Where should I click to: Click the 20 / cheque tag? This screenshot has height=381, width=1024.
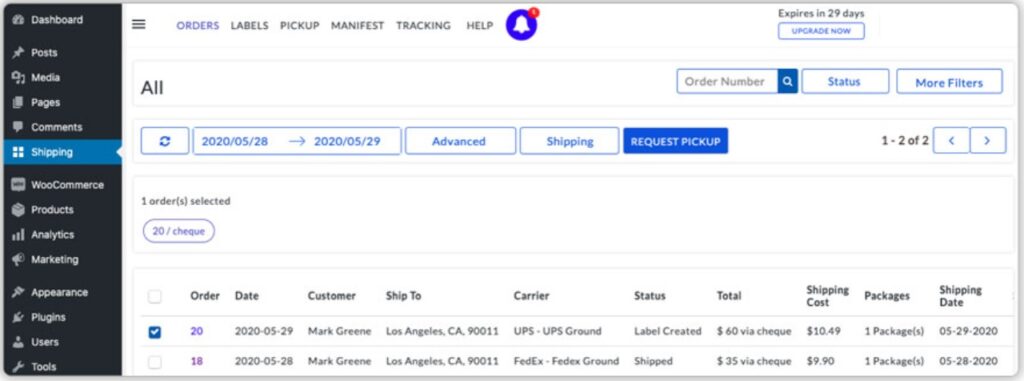click(x=178, y=231)
